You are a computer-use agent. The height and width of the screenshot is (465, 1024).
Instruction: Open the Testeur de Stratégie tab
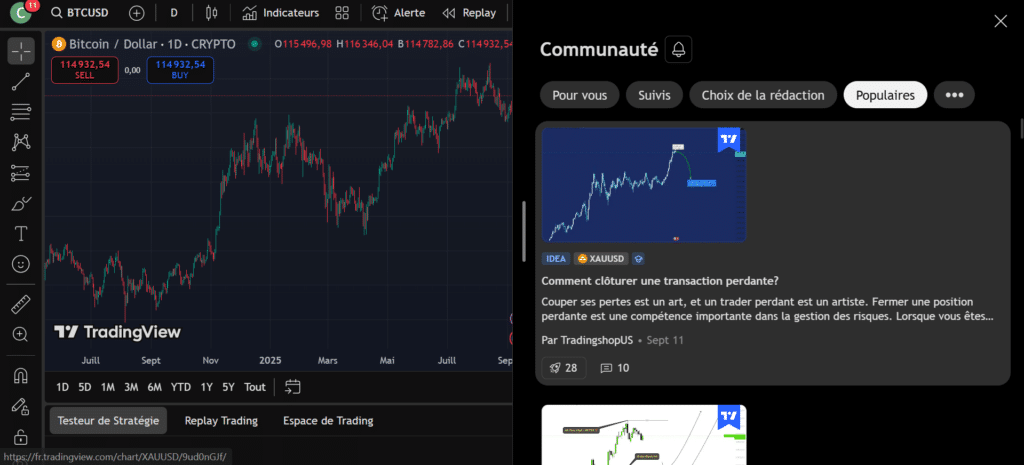(108, 421)
